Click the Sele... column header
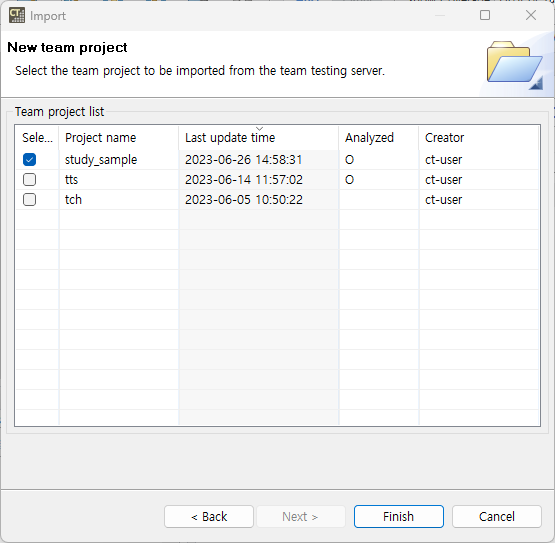The image size is (555, 543). coord(37,138)
